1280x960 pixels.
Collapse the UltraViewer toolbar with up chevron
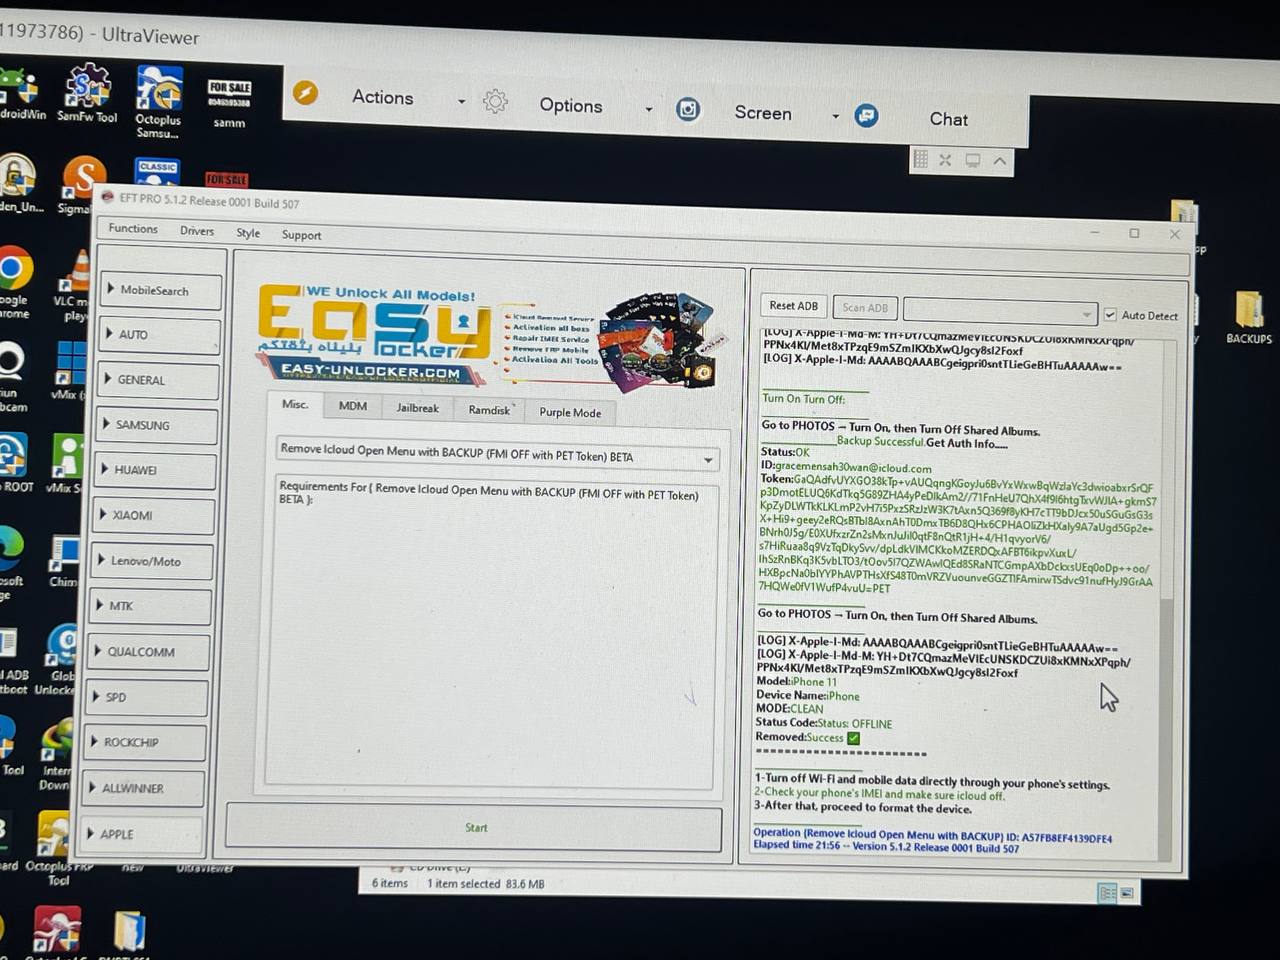tap(1000, 160)
